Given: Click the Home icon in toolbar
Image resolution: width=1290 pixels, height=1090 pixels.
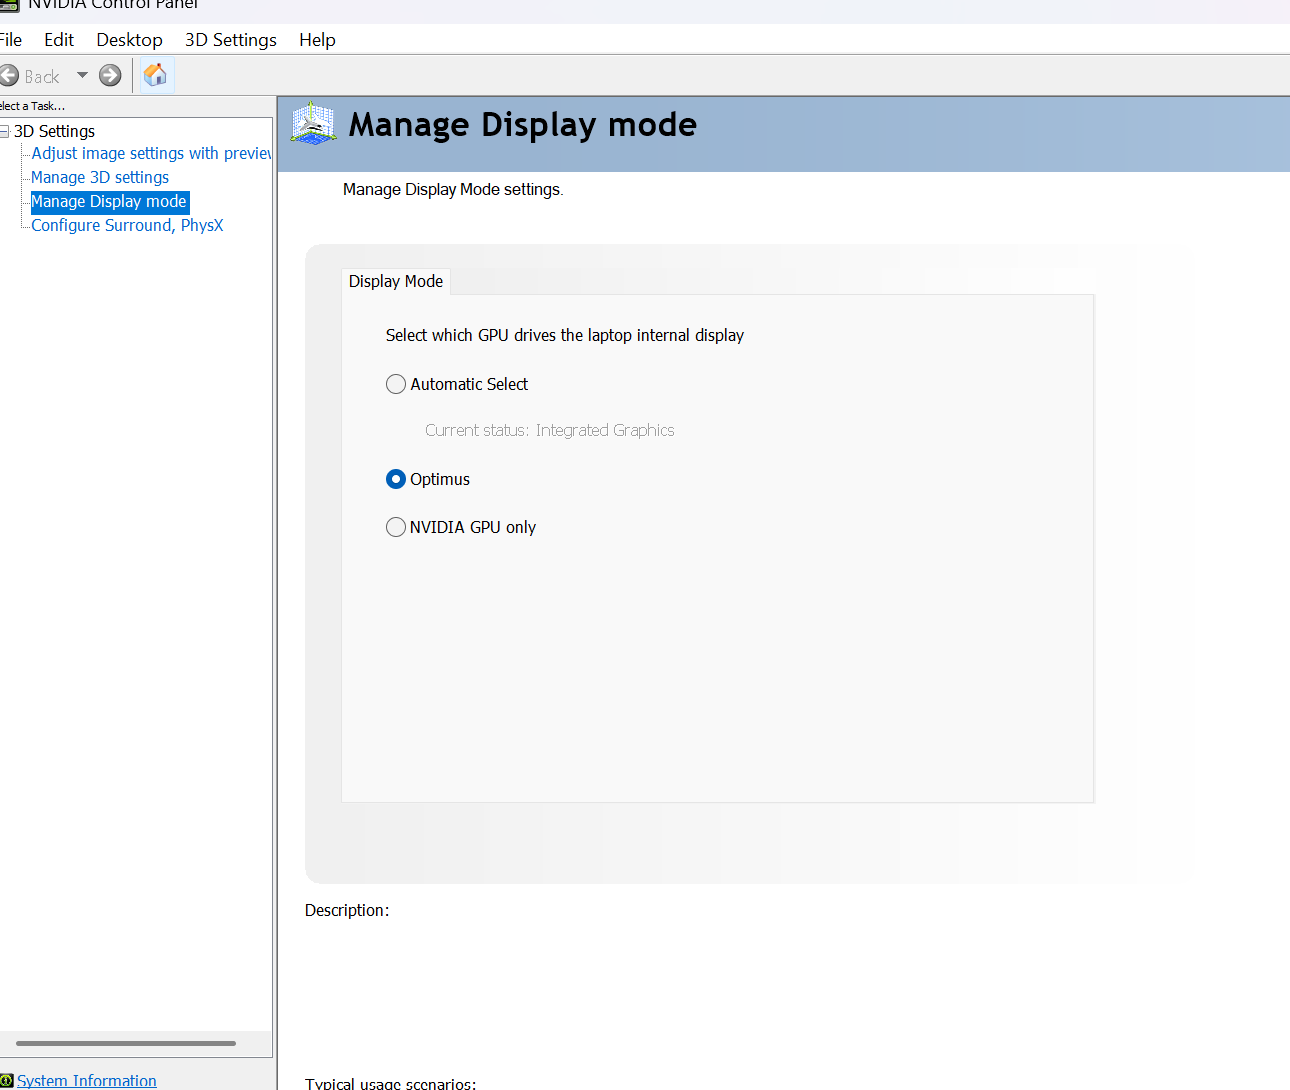Looking at the screenshot, I should click(155, 76).
